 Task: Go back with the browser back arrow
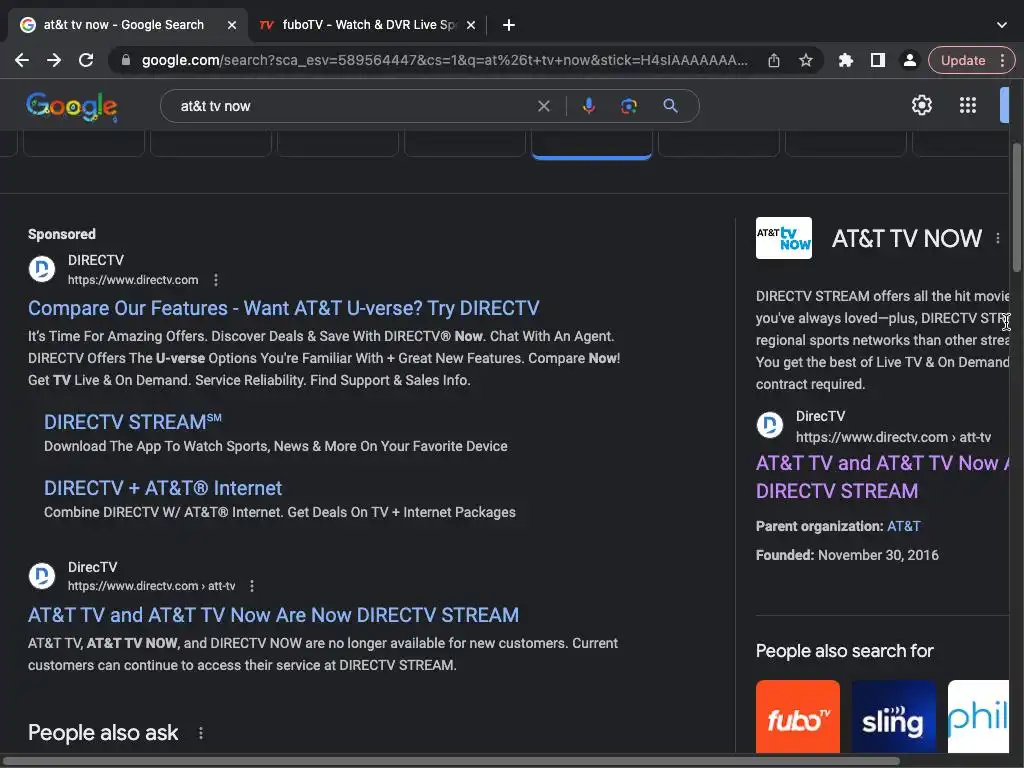pos(22,60)
